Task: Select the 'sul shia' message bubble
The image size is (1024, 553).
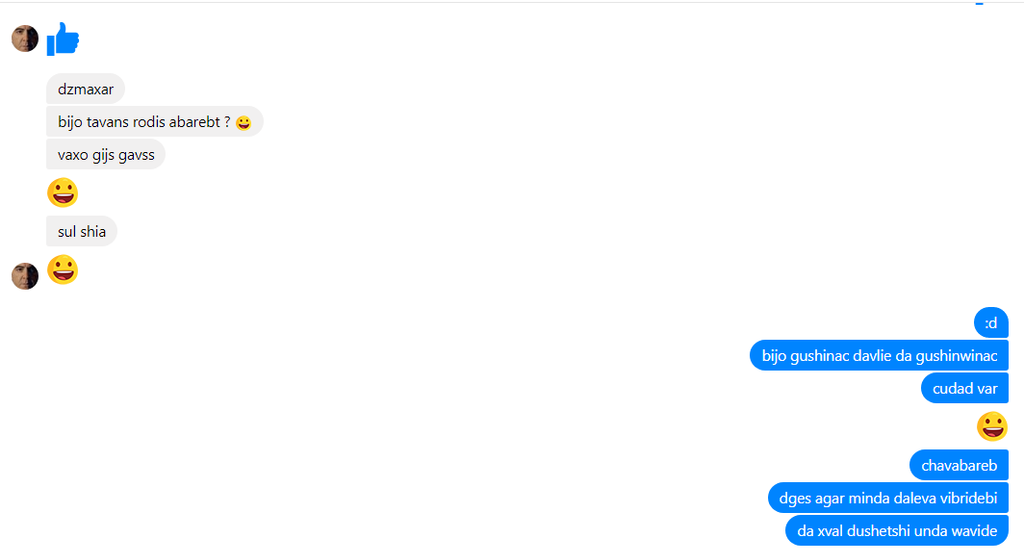Action: 82,231
